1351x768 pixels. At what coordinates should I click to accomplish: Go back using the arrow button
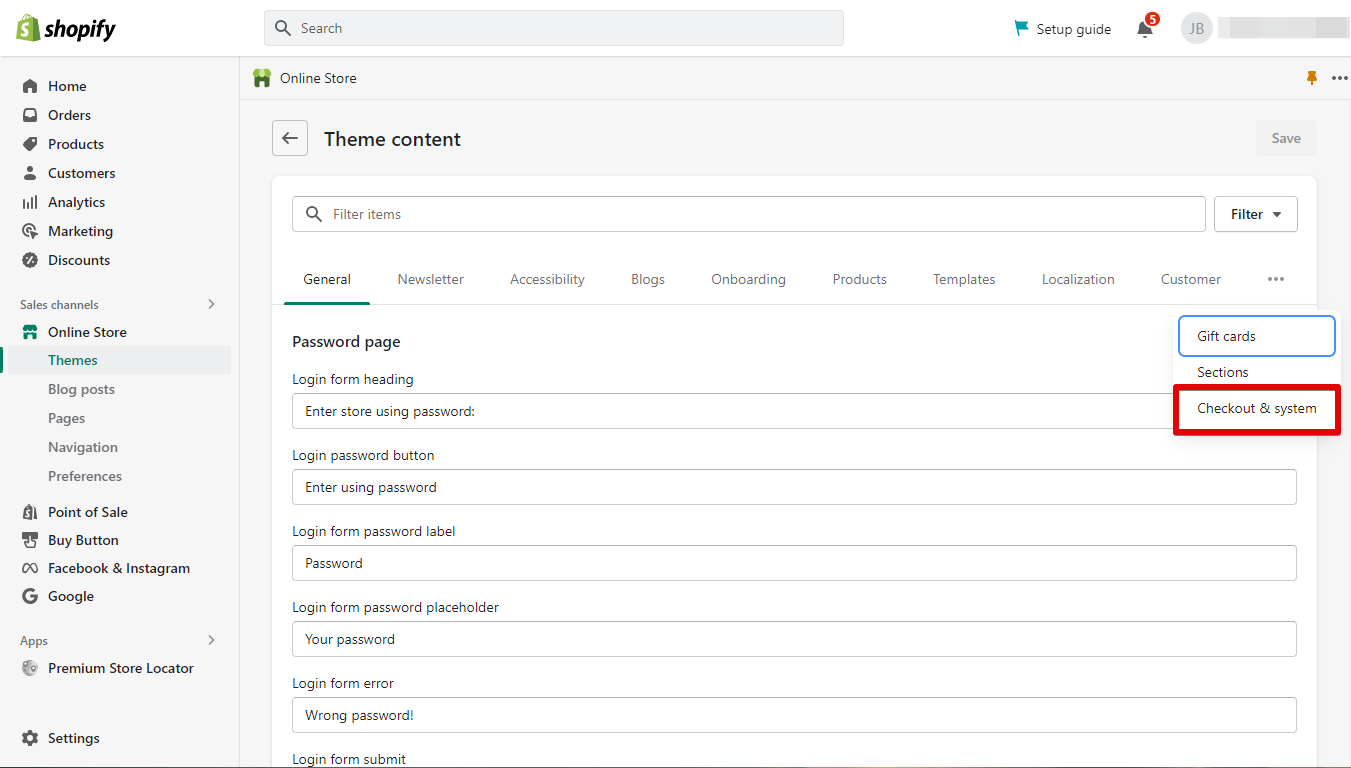pos(290,139)
